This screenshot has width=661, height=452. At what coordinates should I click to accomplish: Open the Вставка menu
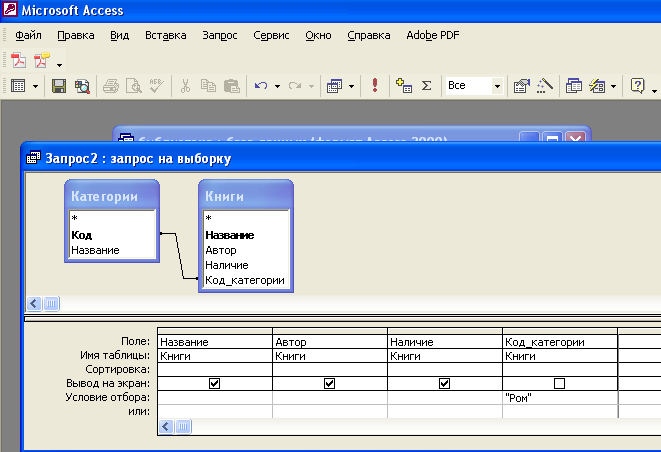tap(166, 35)
